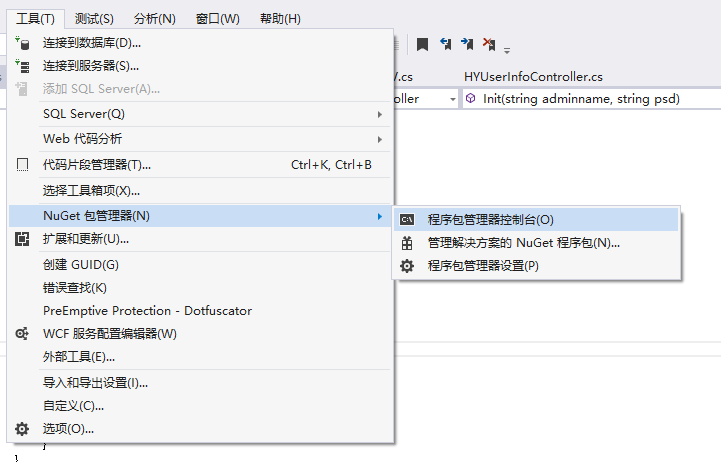This screenshot has height=462, width=721.
Task: Select 管理解决方案的 NuGet 程序包(N)...
Action: 536,243
